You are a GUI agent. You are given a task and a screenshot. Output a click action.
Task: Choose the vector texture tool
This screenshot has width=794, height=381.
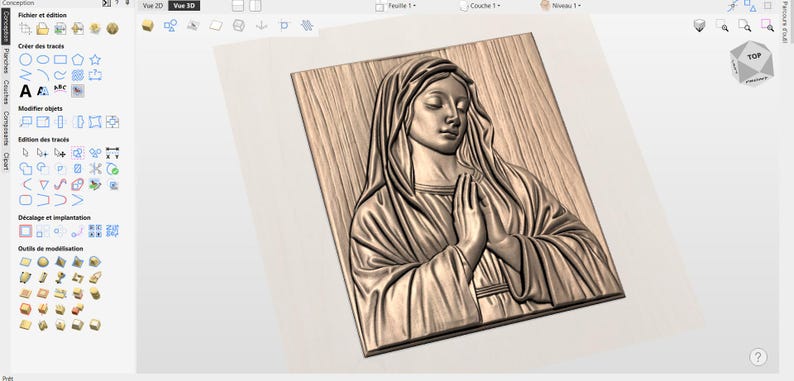(77, 75)
